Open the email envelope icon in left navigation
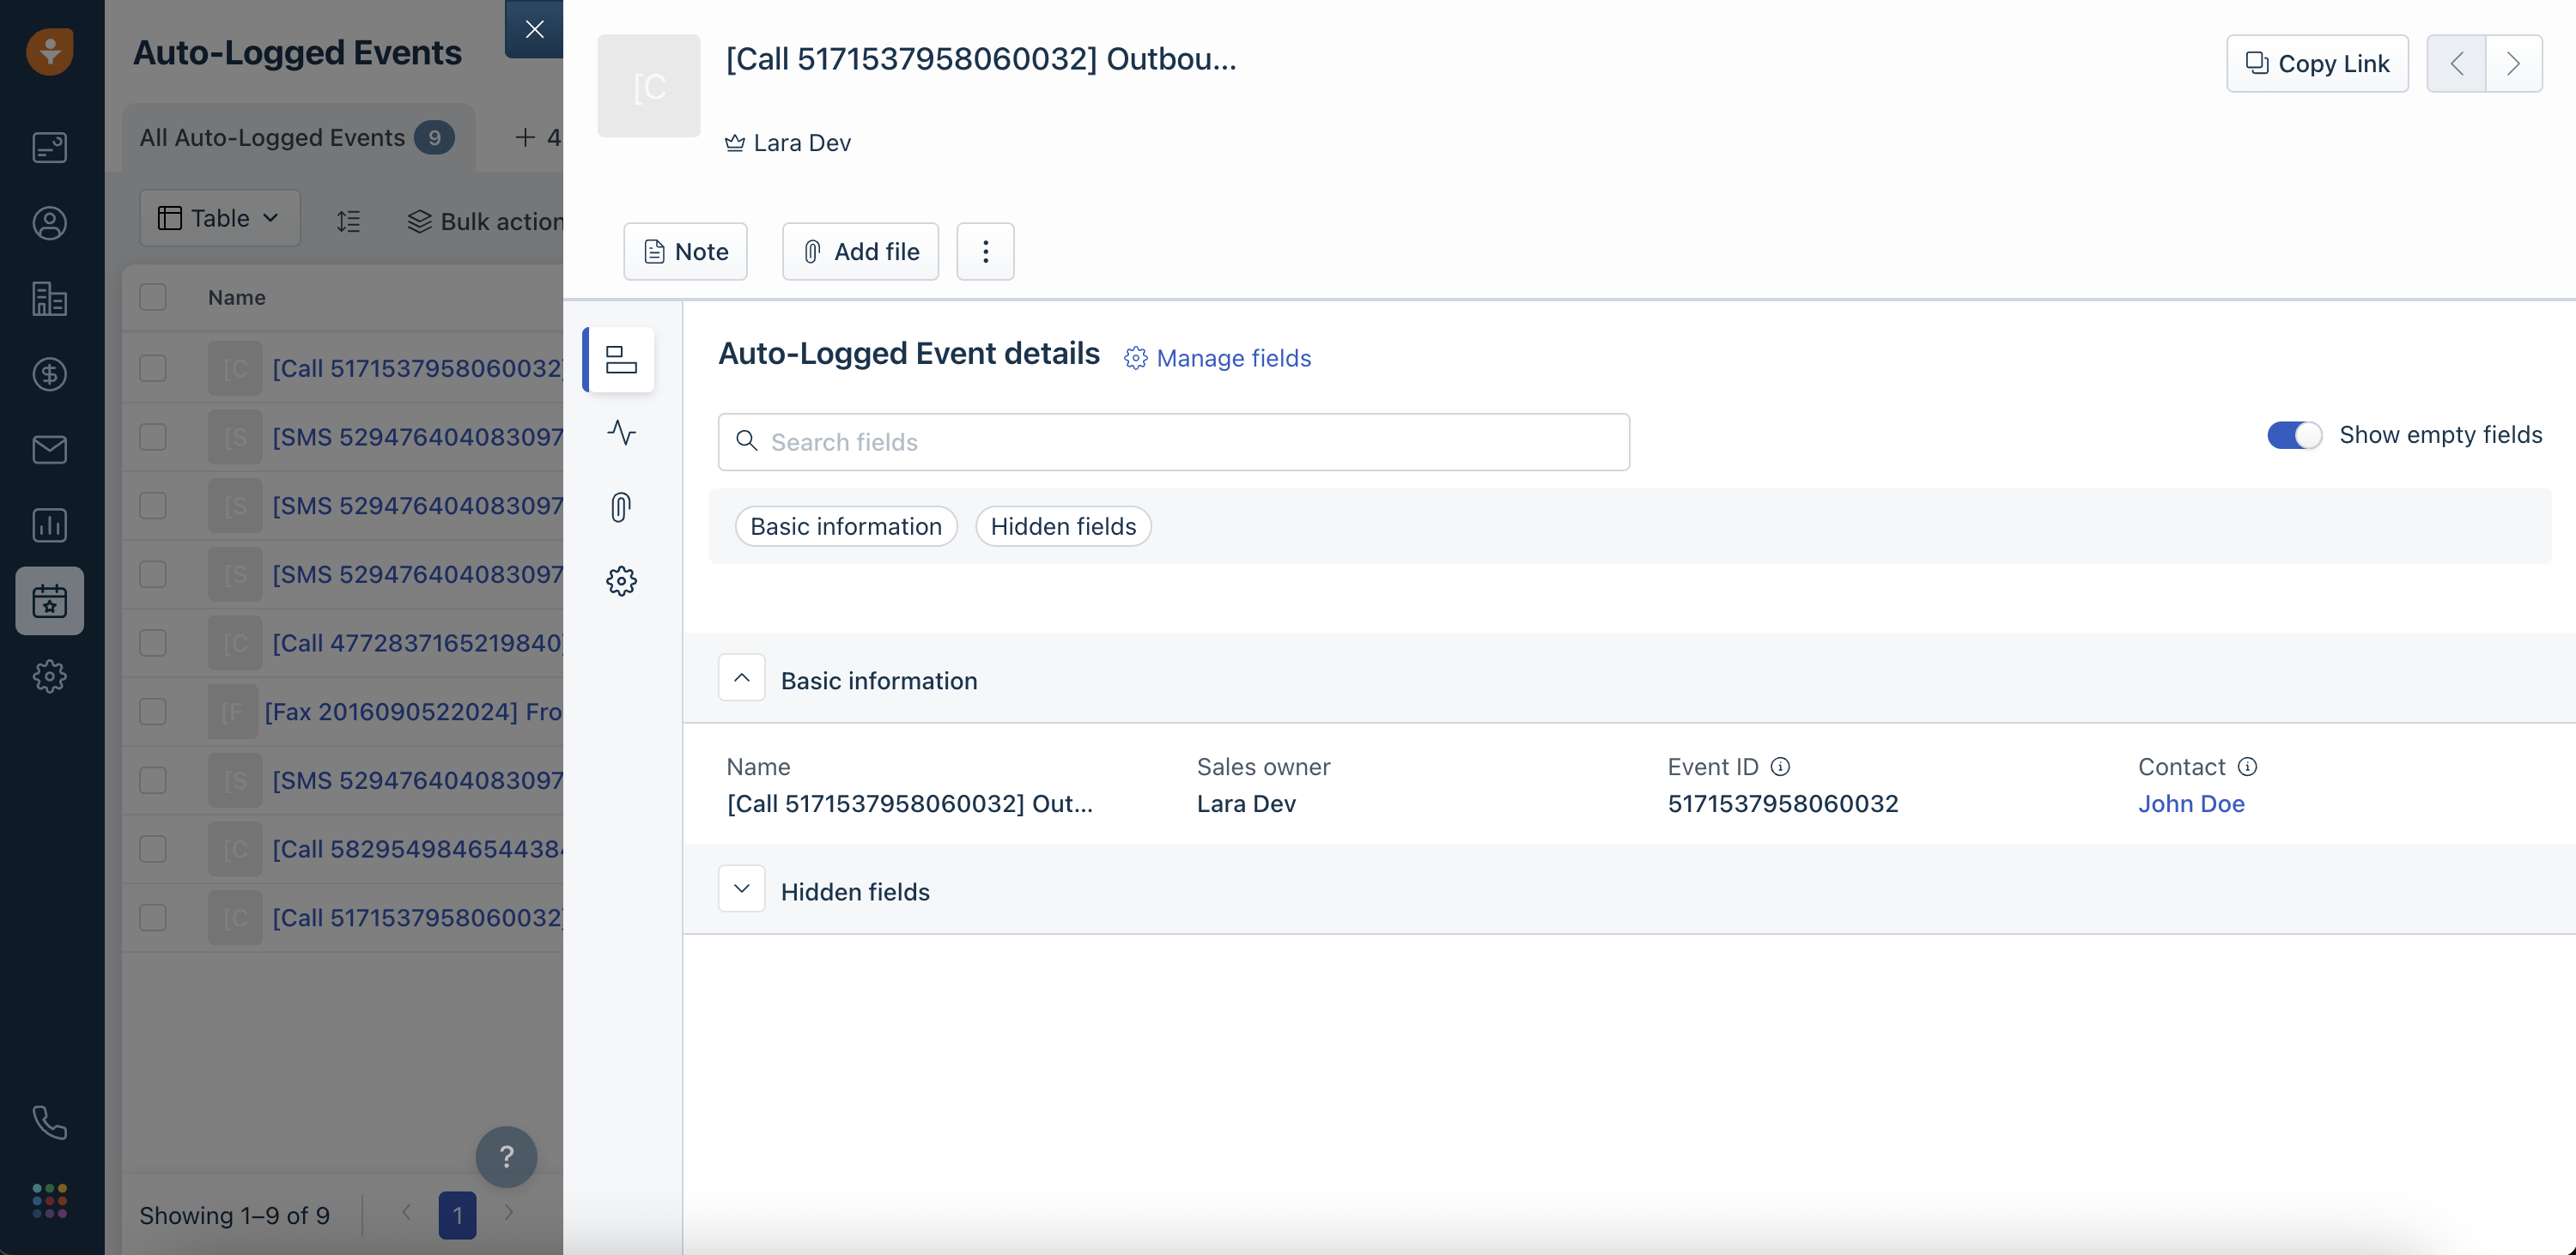The height and width of the screenshot is (1255, 2576). 49,450
